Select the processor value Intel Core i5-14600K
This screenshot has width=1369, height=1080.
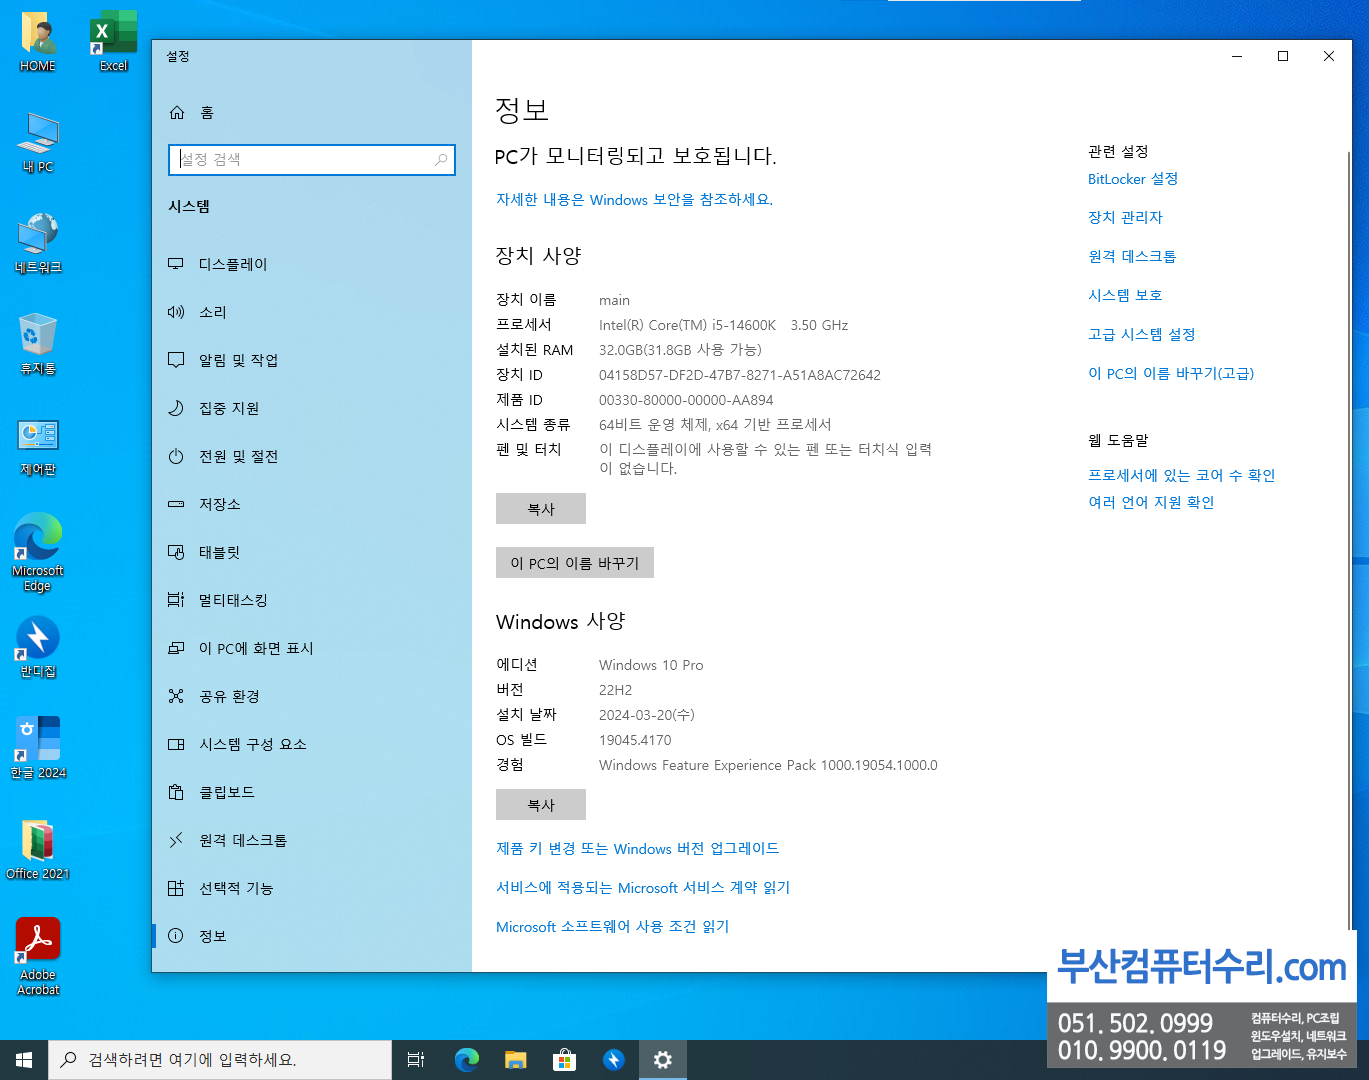click(723, 325)
